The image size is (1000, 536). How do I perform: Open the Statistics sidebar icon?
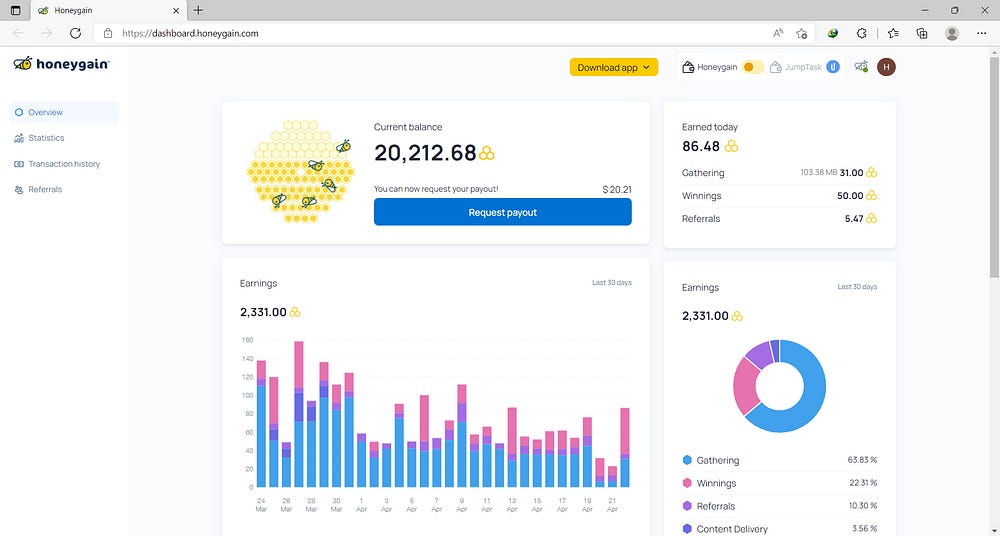coord(18,138)
